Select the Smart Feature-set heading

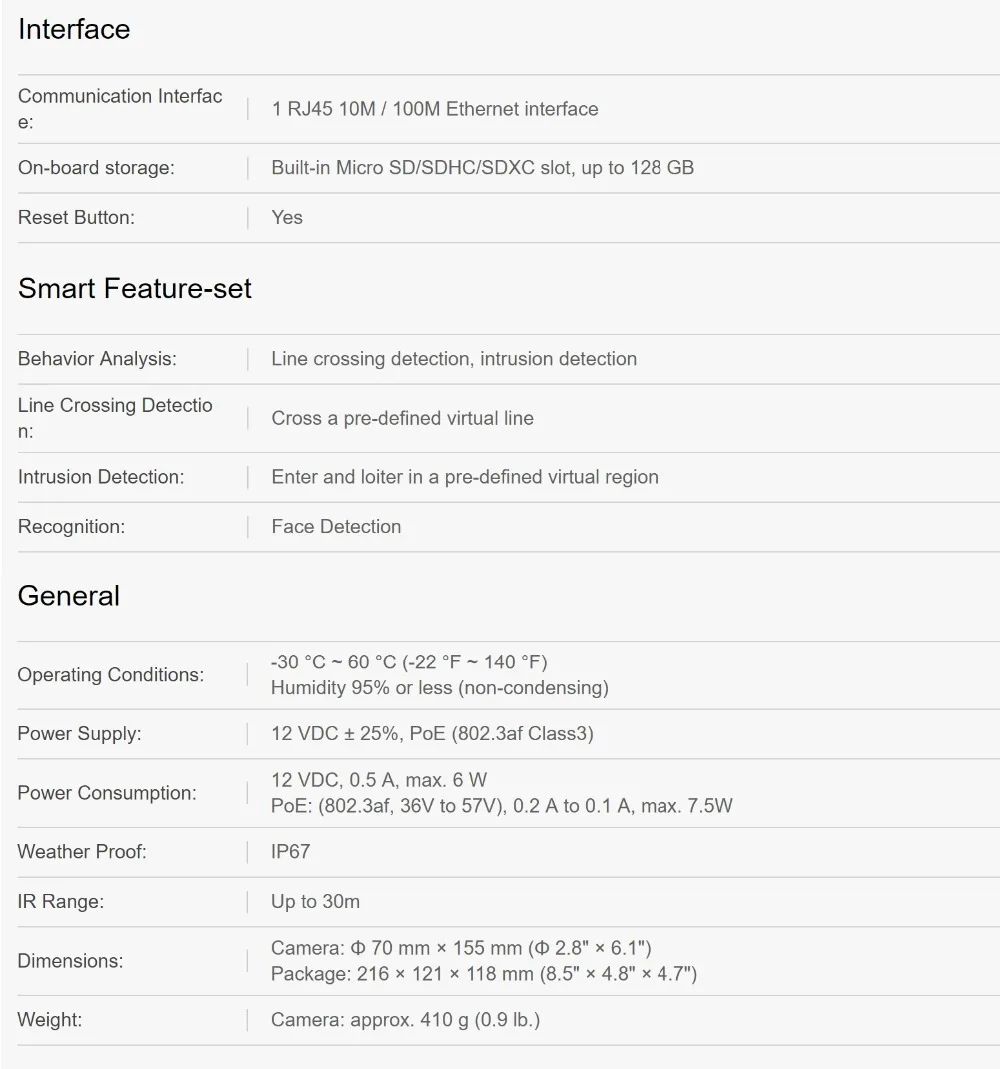tap(134, 288)
